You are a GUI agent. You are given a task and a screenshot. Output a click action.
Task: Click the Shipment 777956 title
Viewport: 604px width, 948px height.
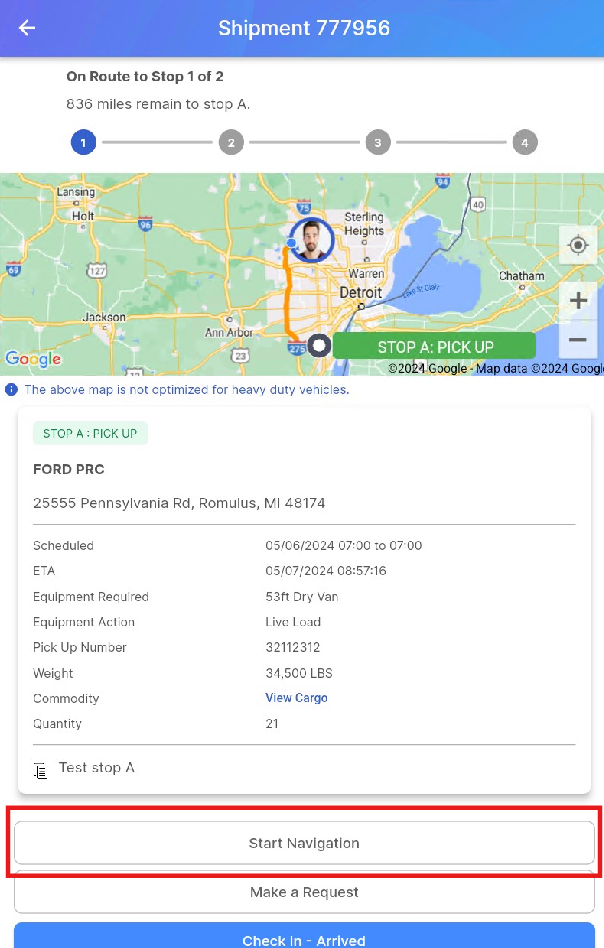(304, 28)
